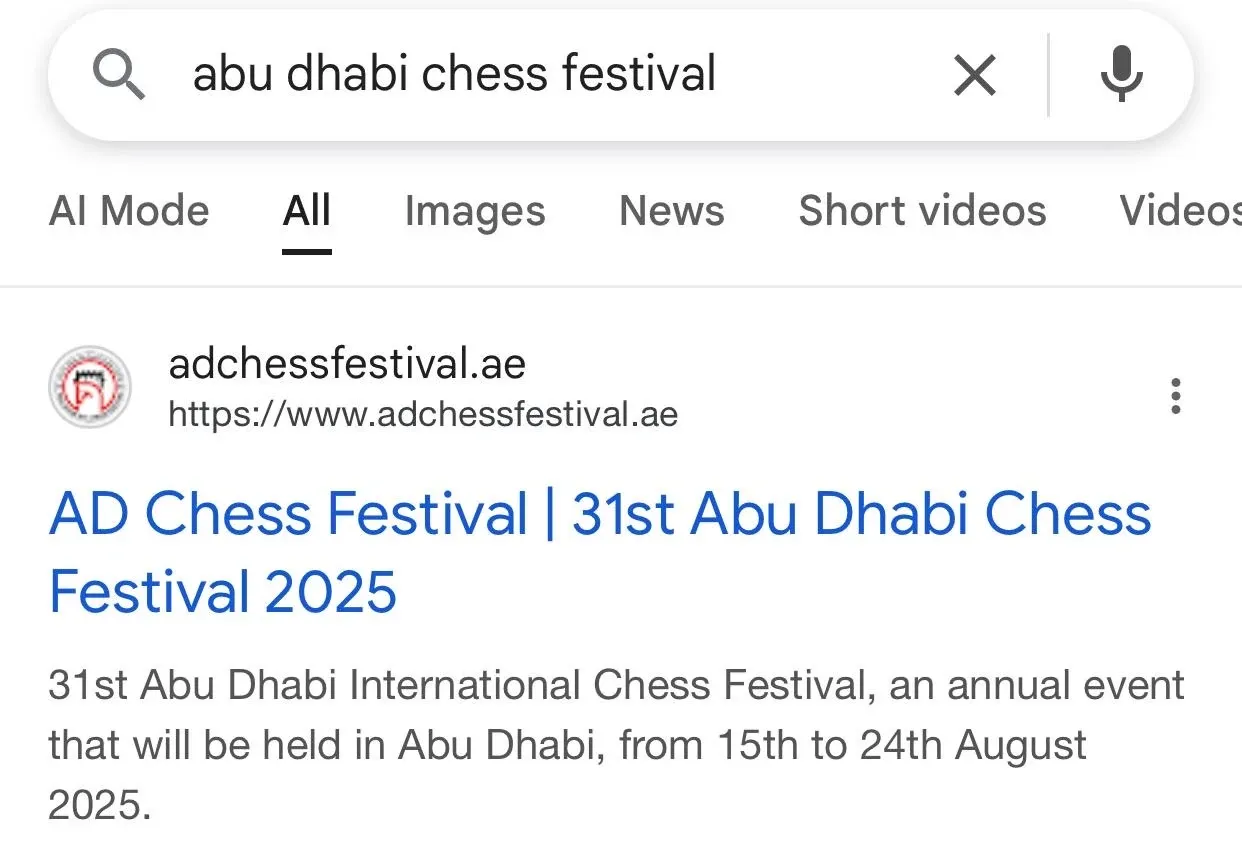Open the AD Chess Festival result title

(600, 514)
